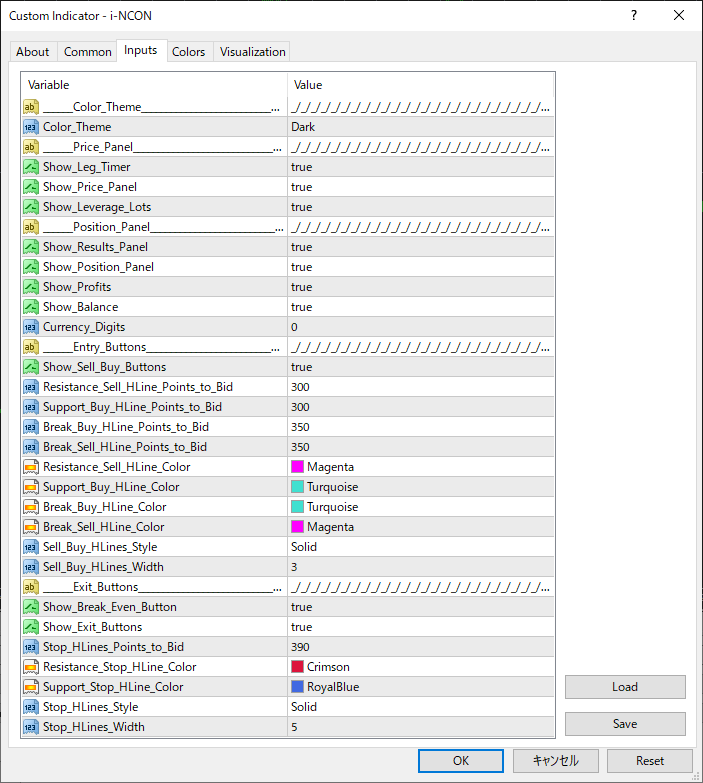The image size is (703, 783).
Task: Open the Resistance_Sell_HLine_Color Magenta value dropdown
Action: tap(421, 467)
